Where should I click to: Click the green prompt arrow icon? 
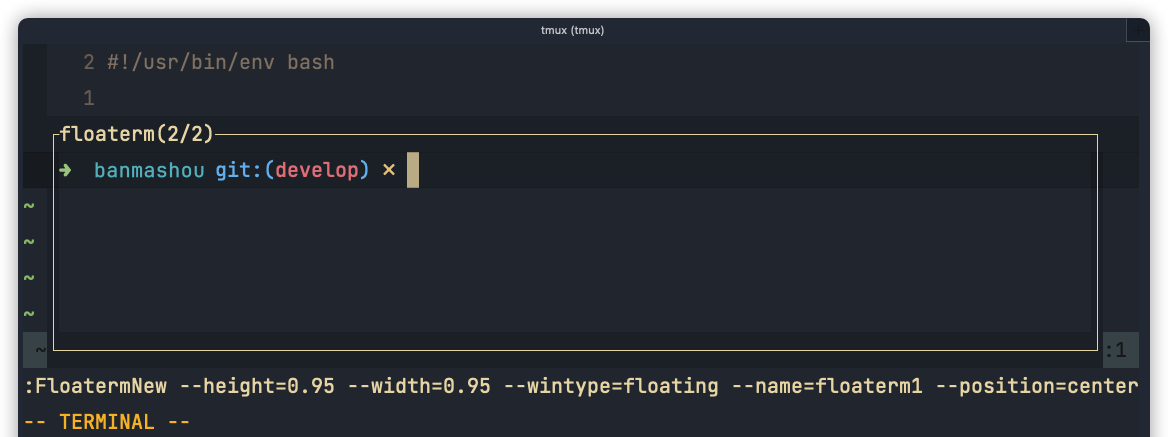(66, 170)
